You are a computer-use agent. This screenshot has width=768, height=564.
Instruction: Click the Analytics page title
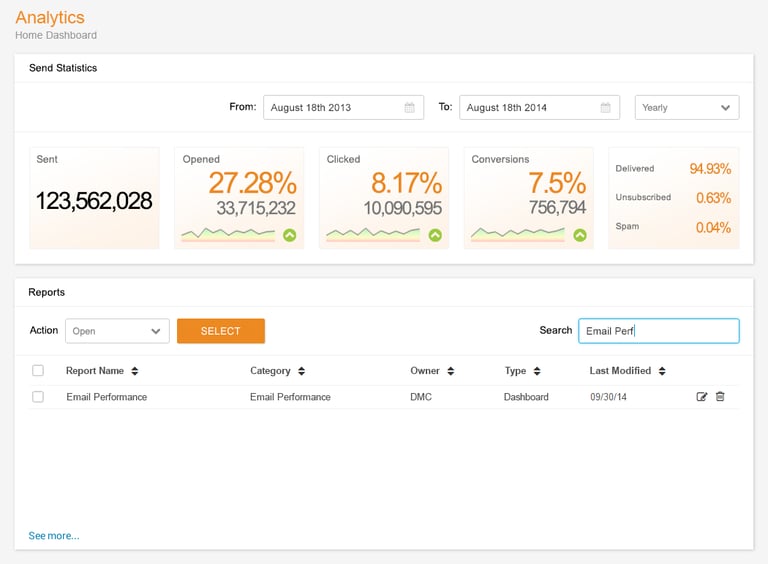point(50,17)
